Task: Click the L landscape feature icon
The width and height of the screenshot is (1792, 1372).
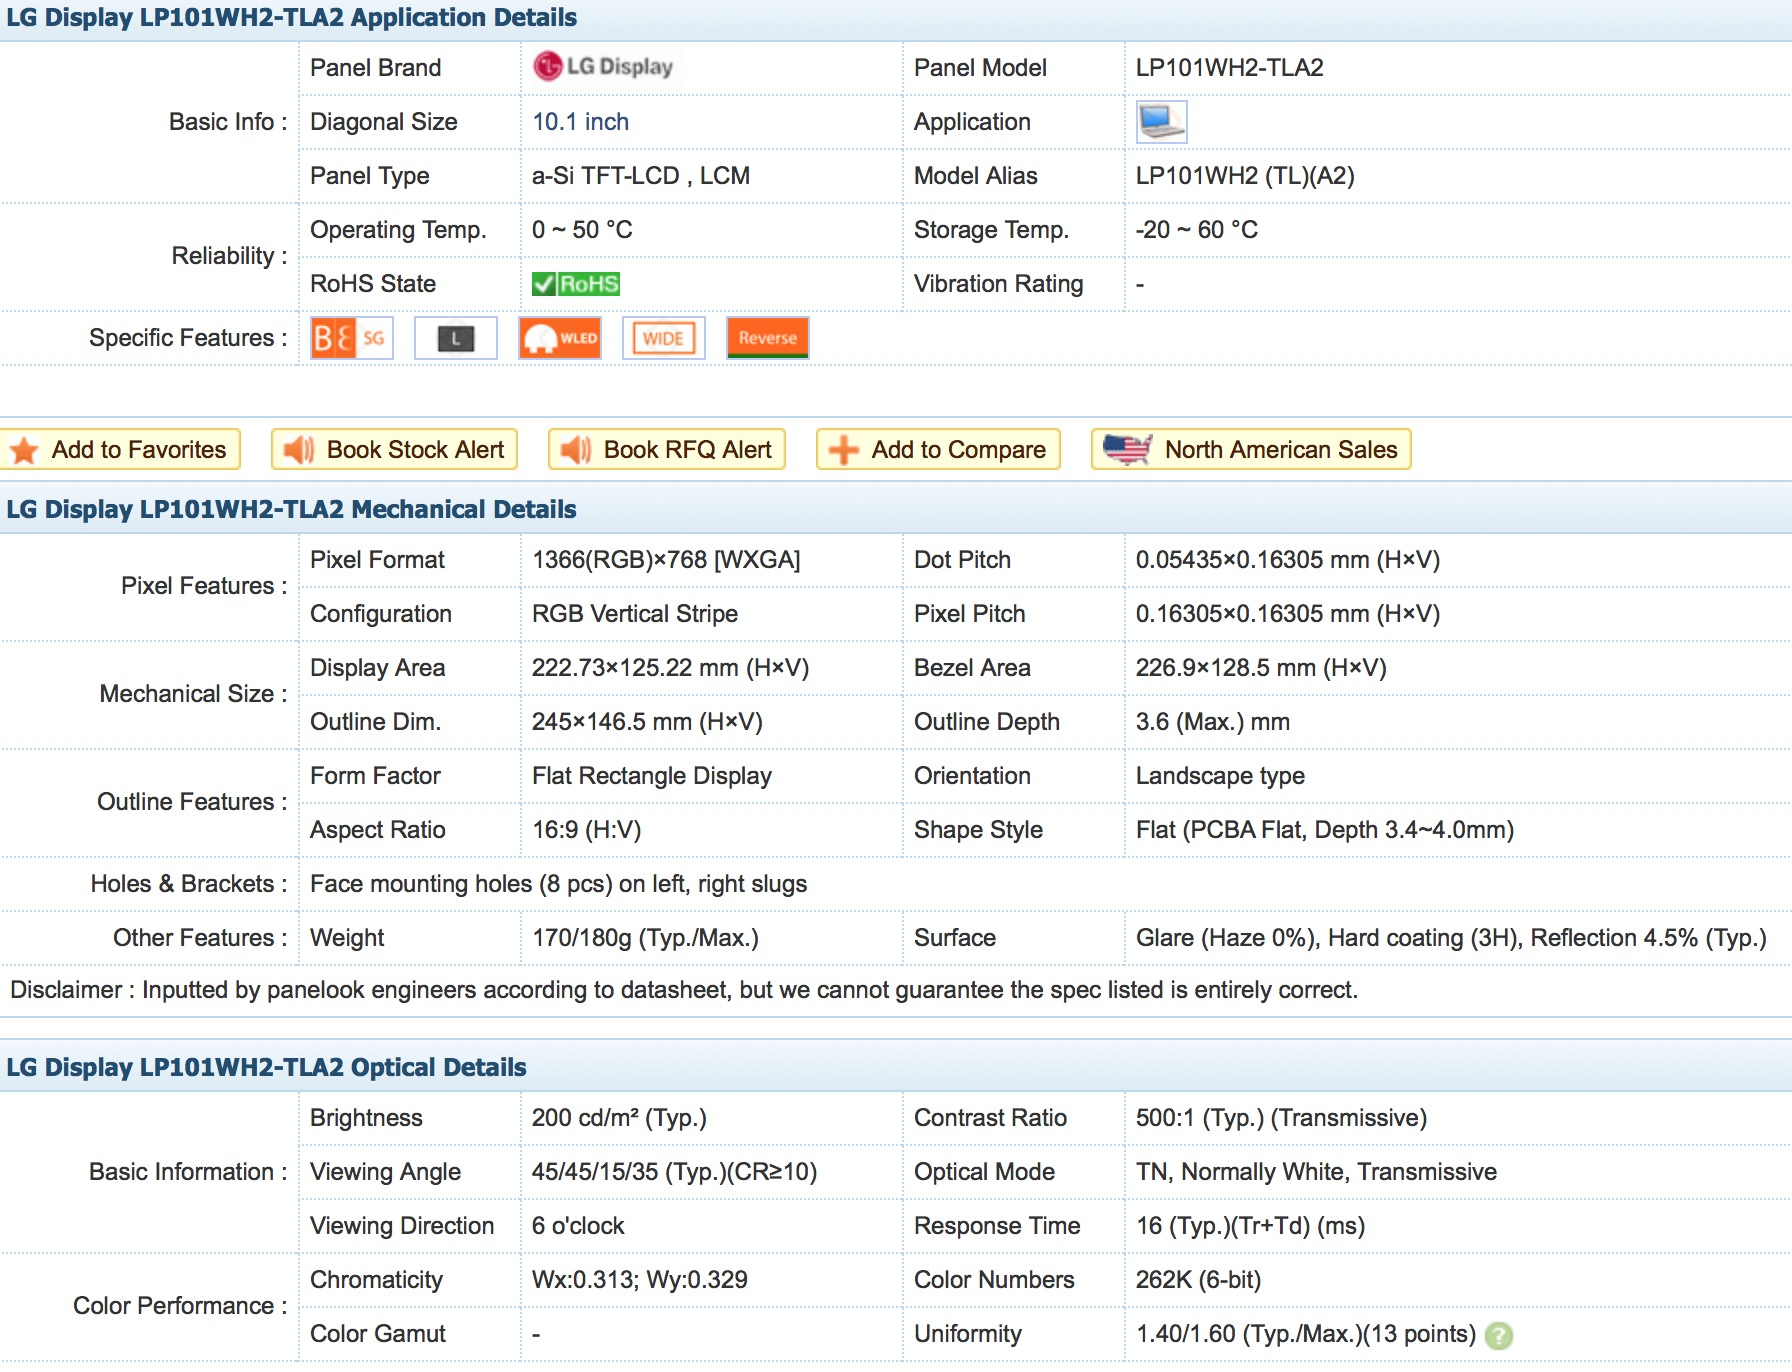Action: pyautogui.click(x=455, y=338)
